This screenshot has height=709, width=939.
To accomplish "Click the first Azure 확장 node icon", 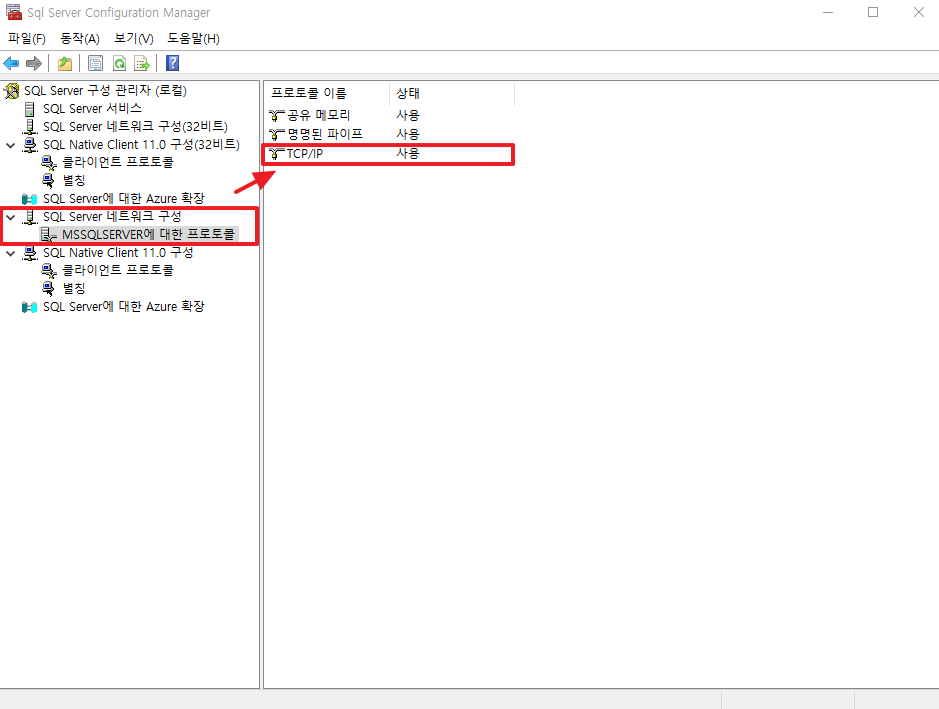I will point(29,199).
